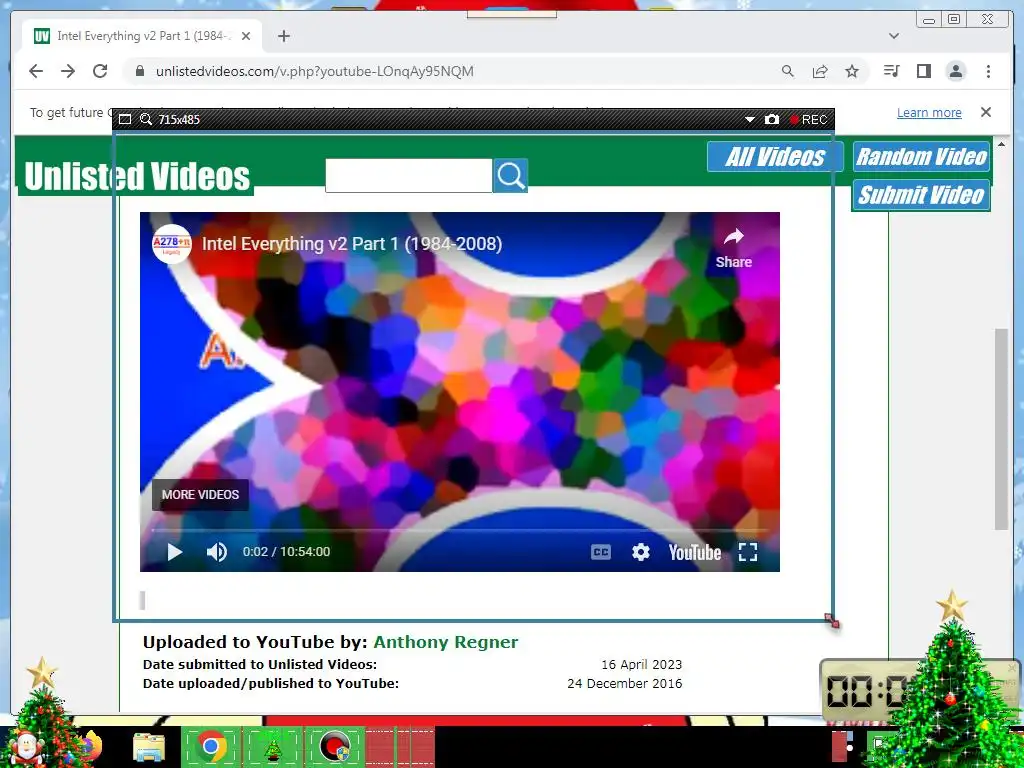The width and height of the screenshot is (1024, 768).
Task: Click the 24 December 2016 upload date
Action: tap(624, 684)
